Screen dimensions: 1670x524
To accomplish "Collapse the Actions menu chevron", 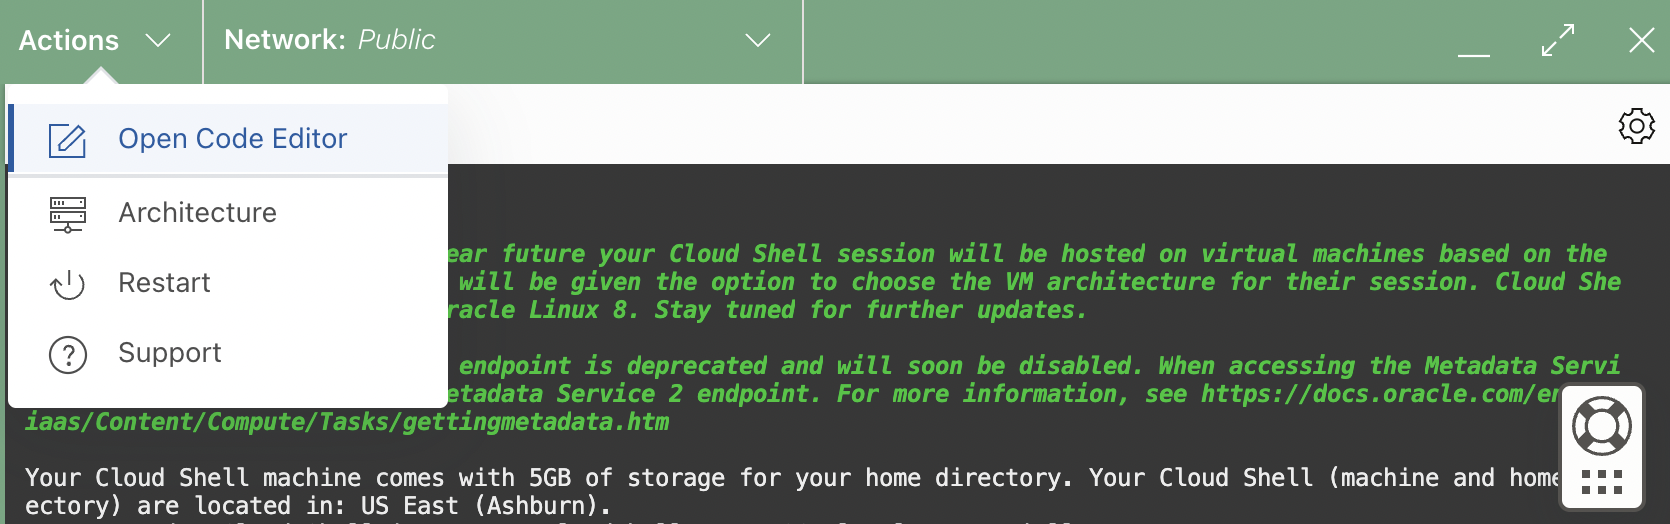I will (158, 41).
